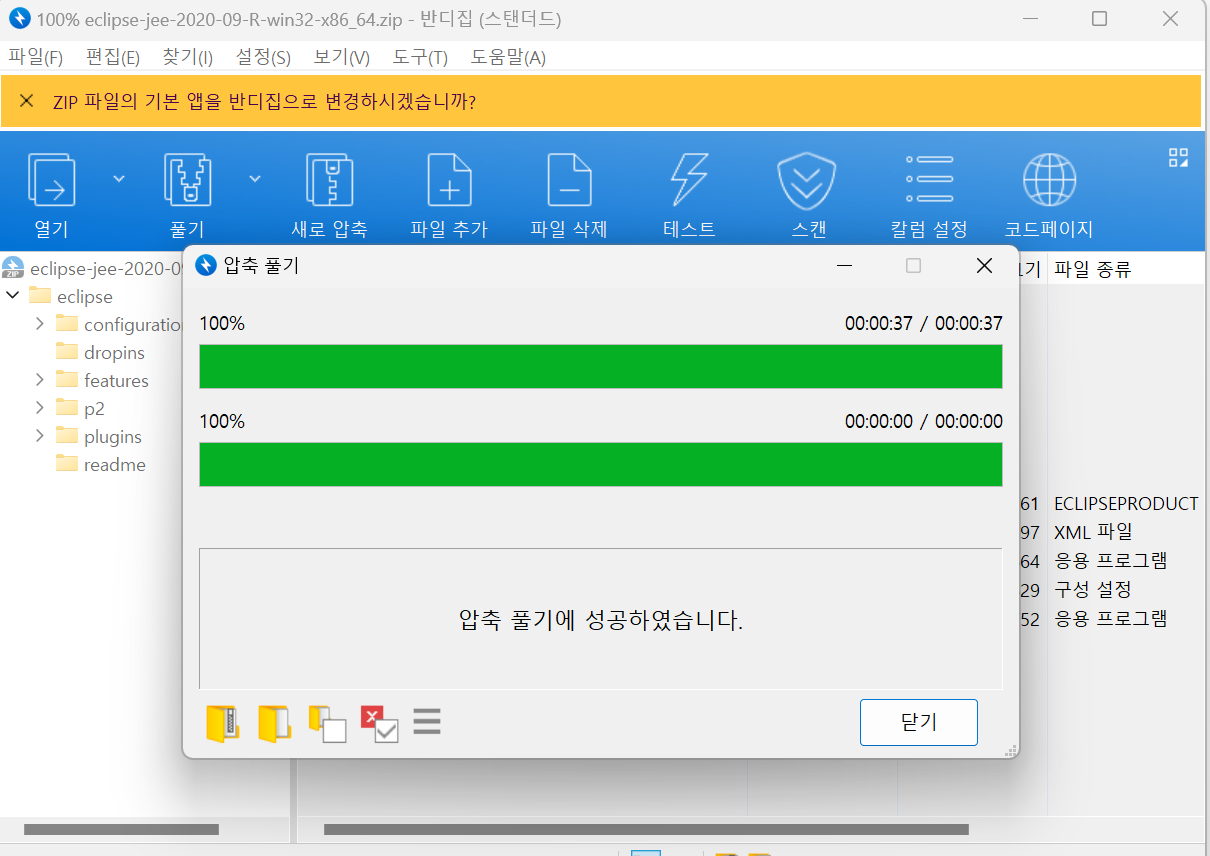Open dropdown arrow next to 풀기
Image resolution: width=1210 pixels, height=856 pixels.
[x=255, y=178]
